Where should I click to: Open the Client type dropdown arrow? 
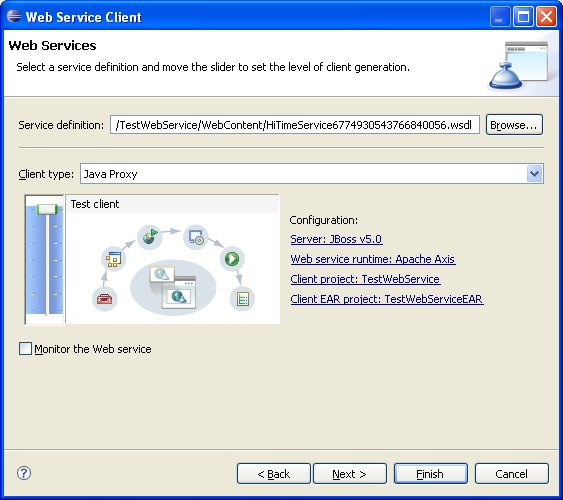[535, 174]
